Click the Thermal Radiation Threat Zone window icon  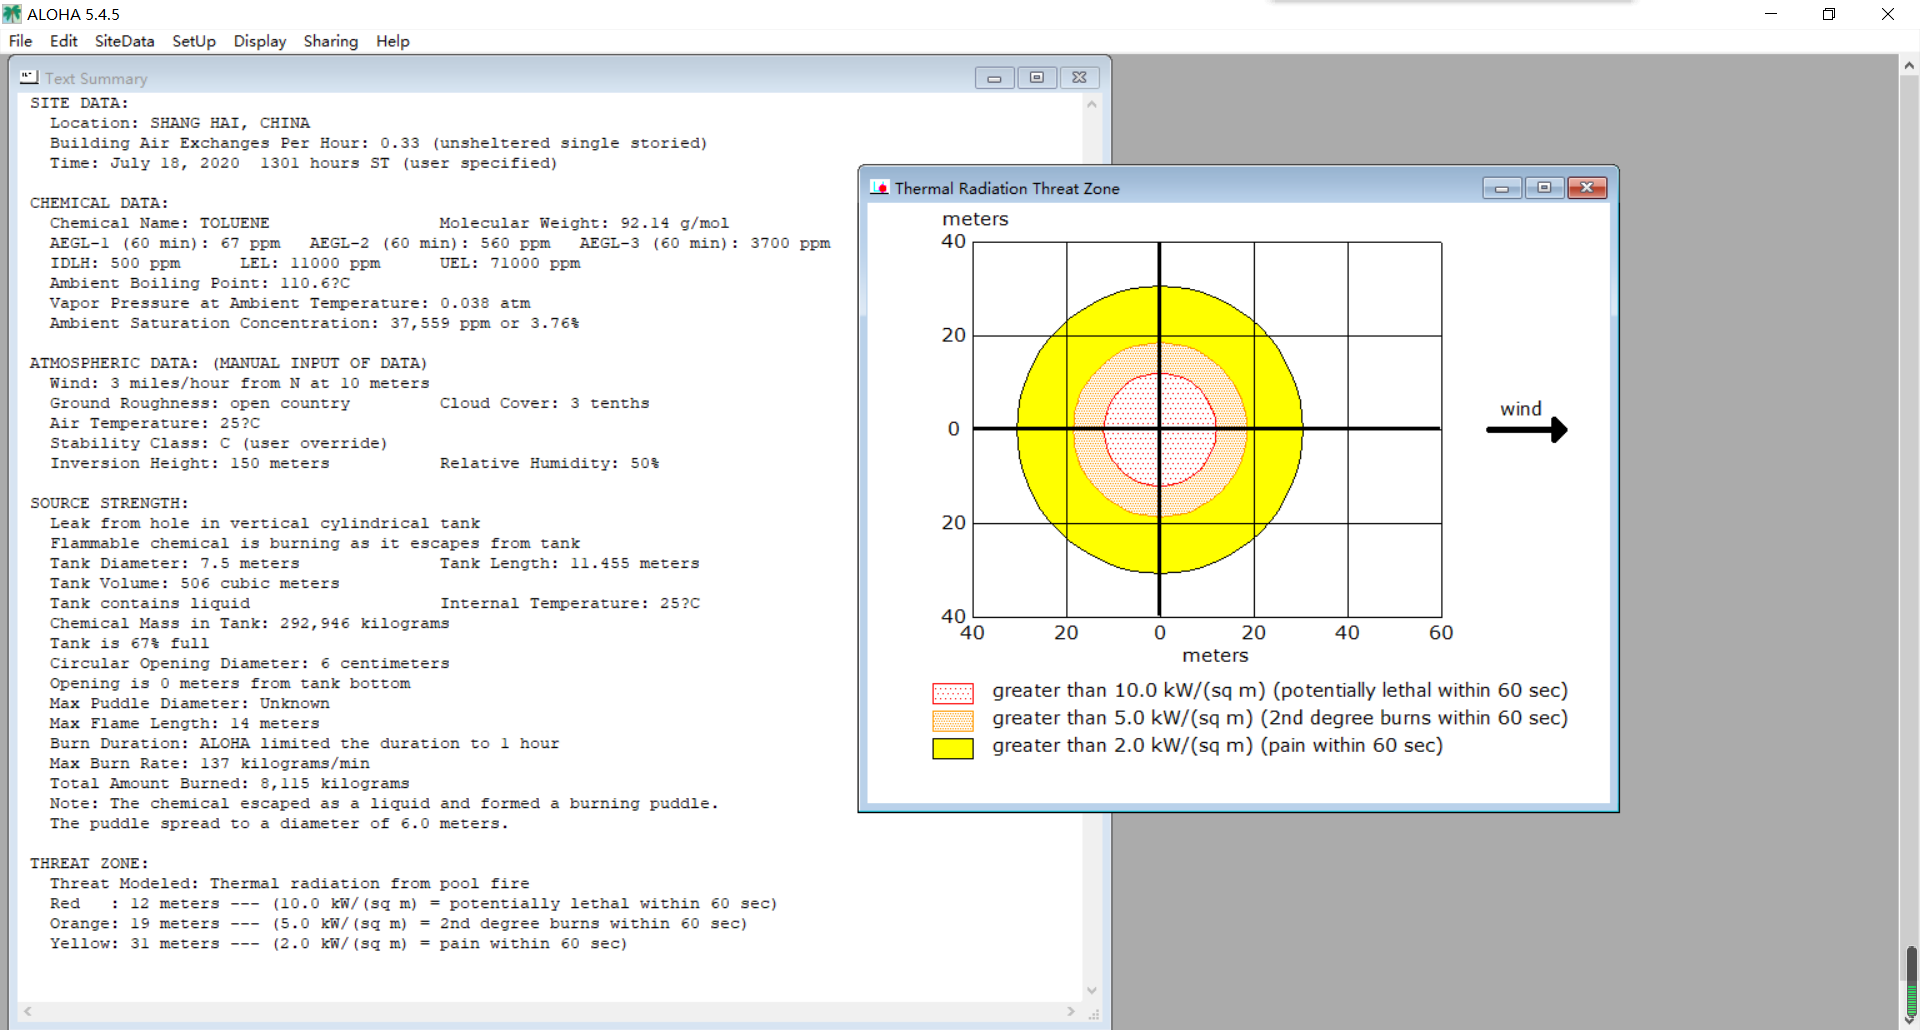879,187
